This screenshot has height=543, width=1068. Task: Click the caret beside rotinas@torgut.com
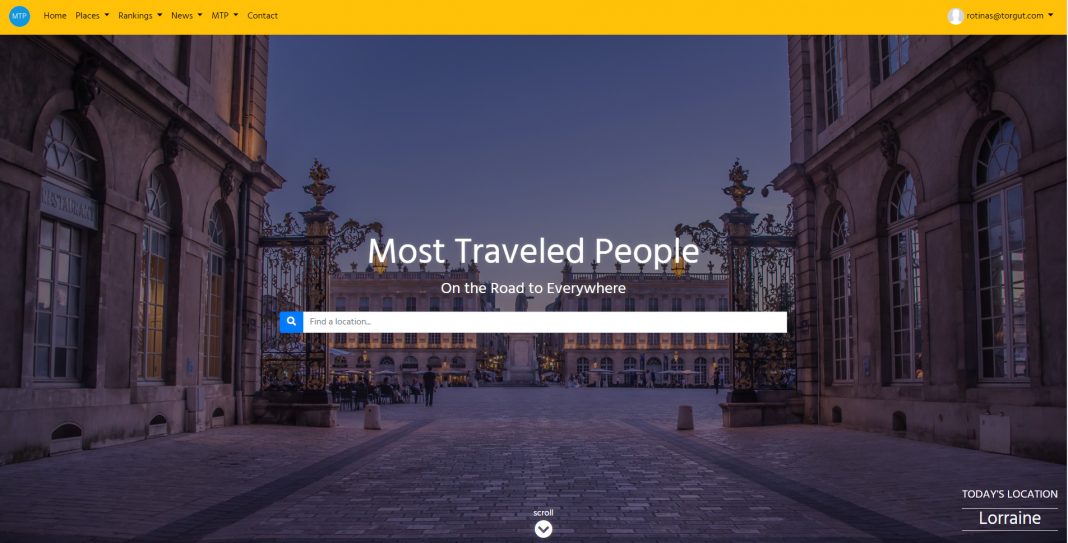click(1050, 16)
